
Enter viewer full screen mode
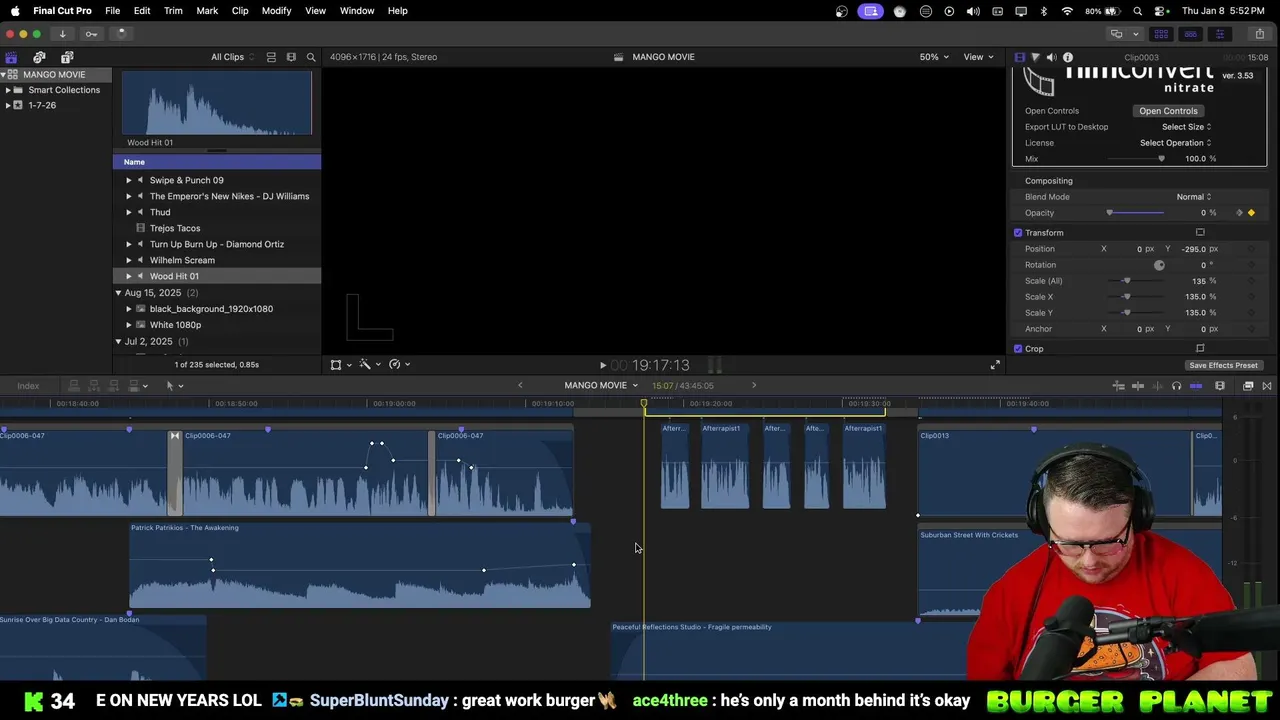[995, 365]
